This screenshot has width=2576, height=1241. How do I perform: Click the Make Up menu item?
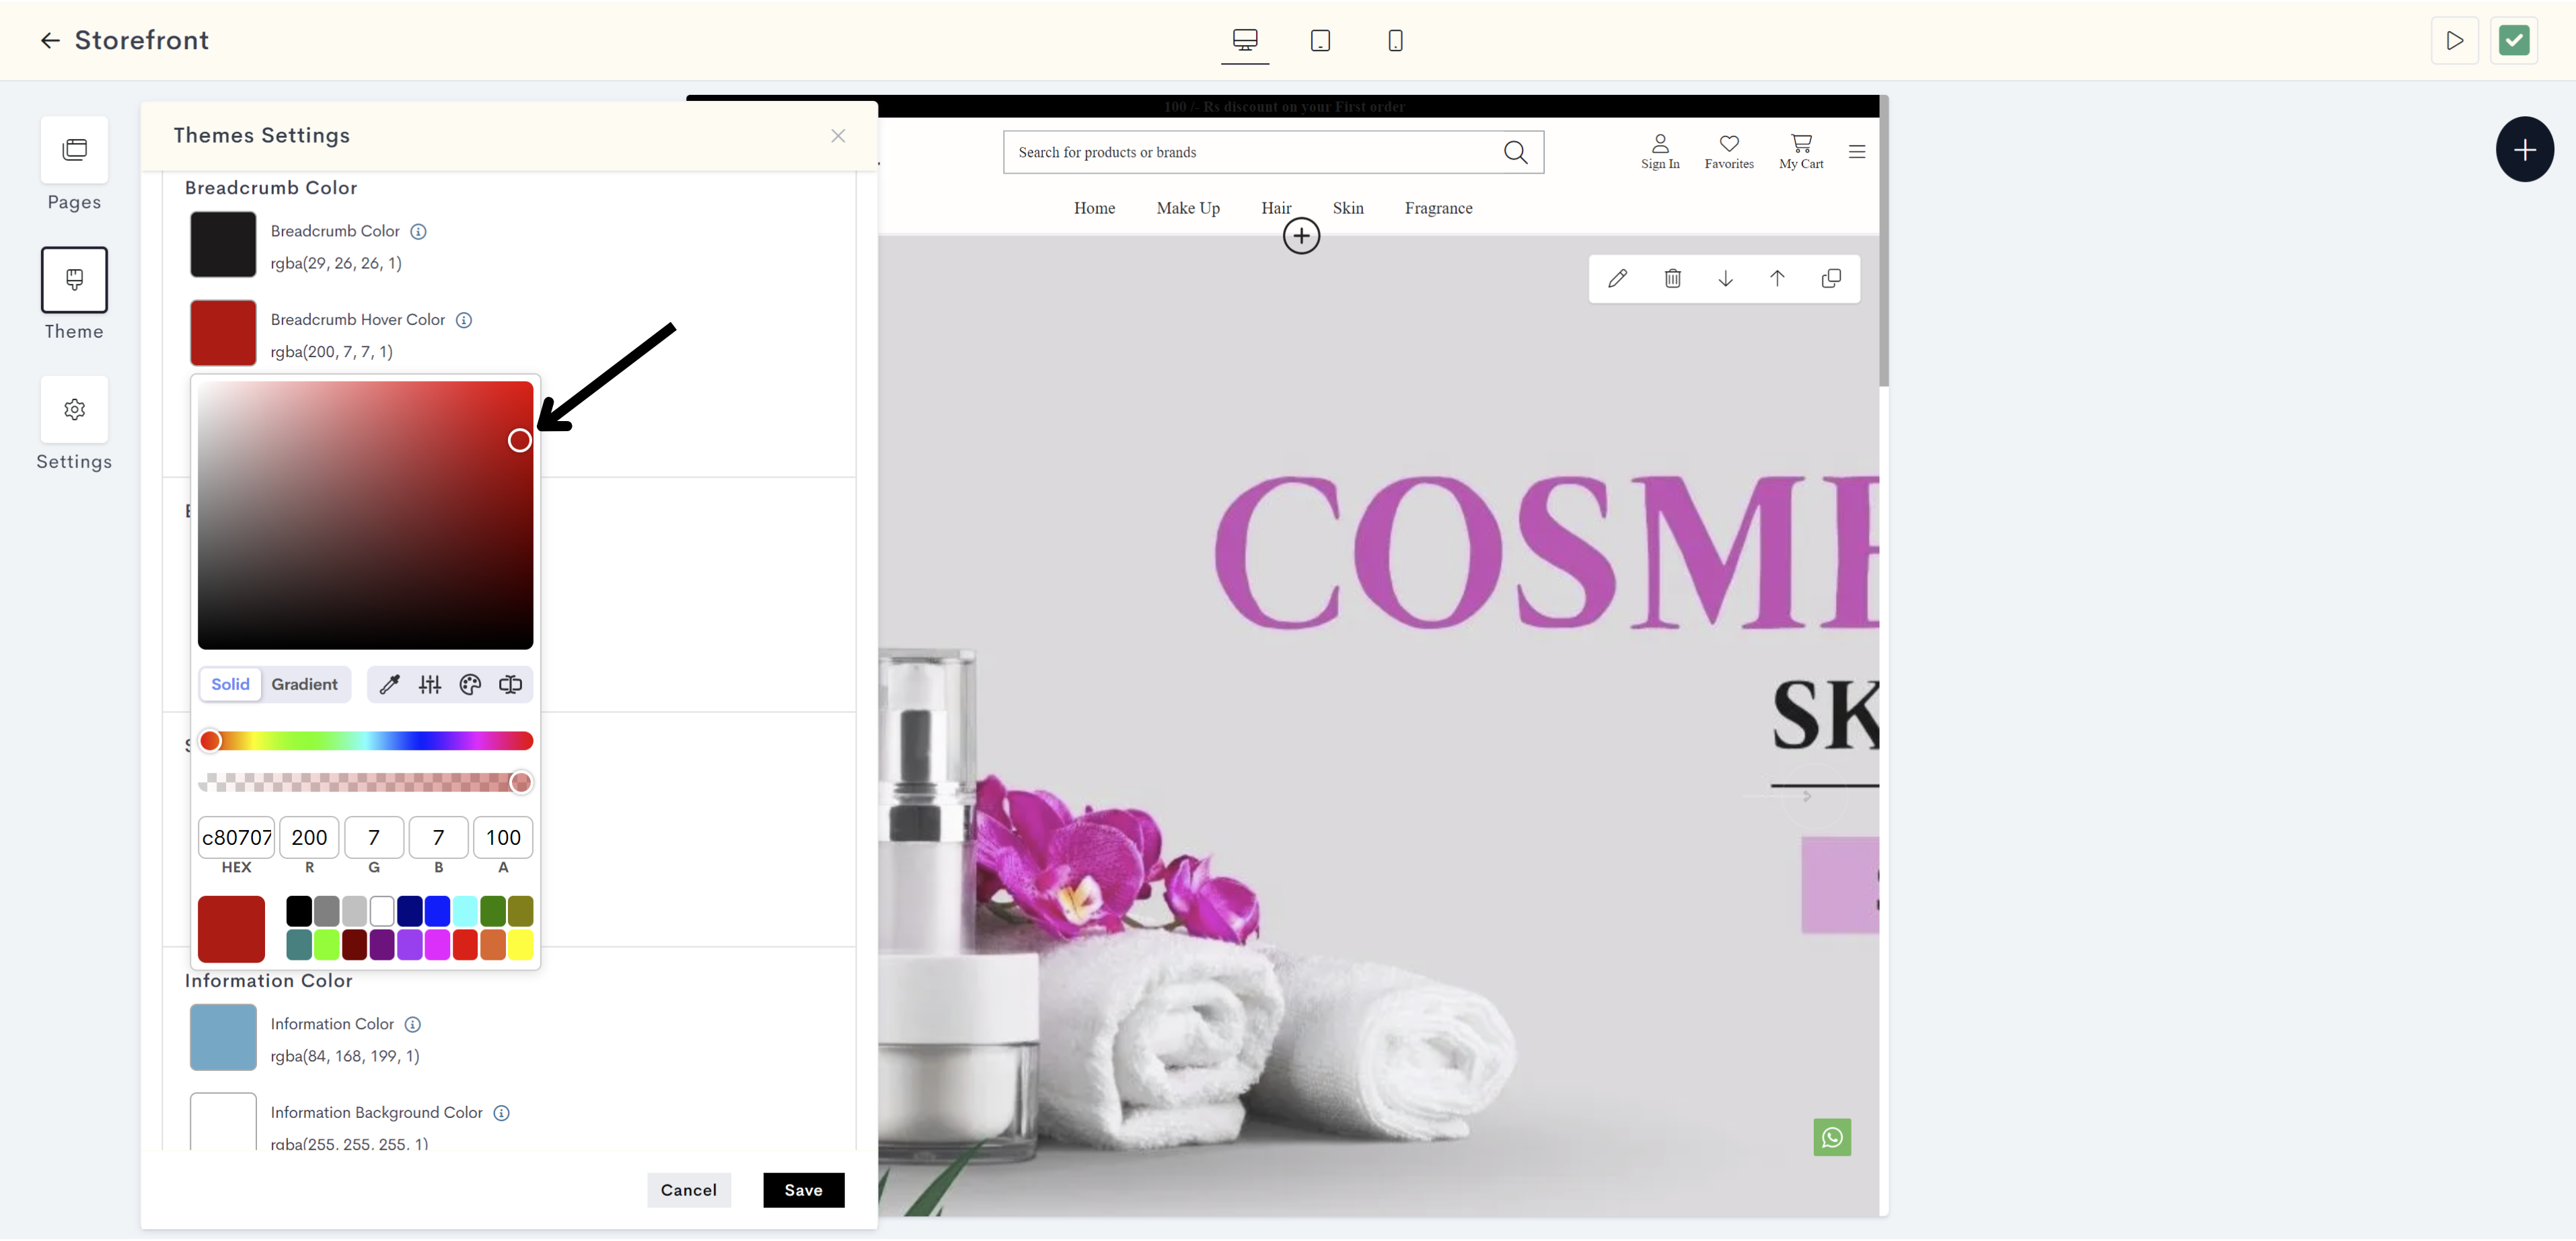point(1187,208)
